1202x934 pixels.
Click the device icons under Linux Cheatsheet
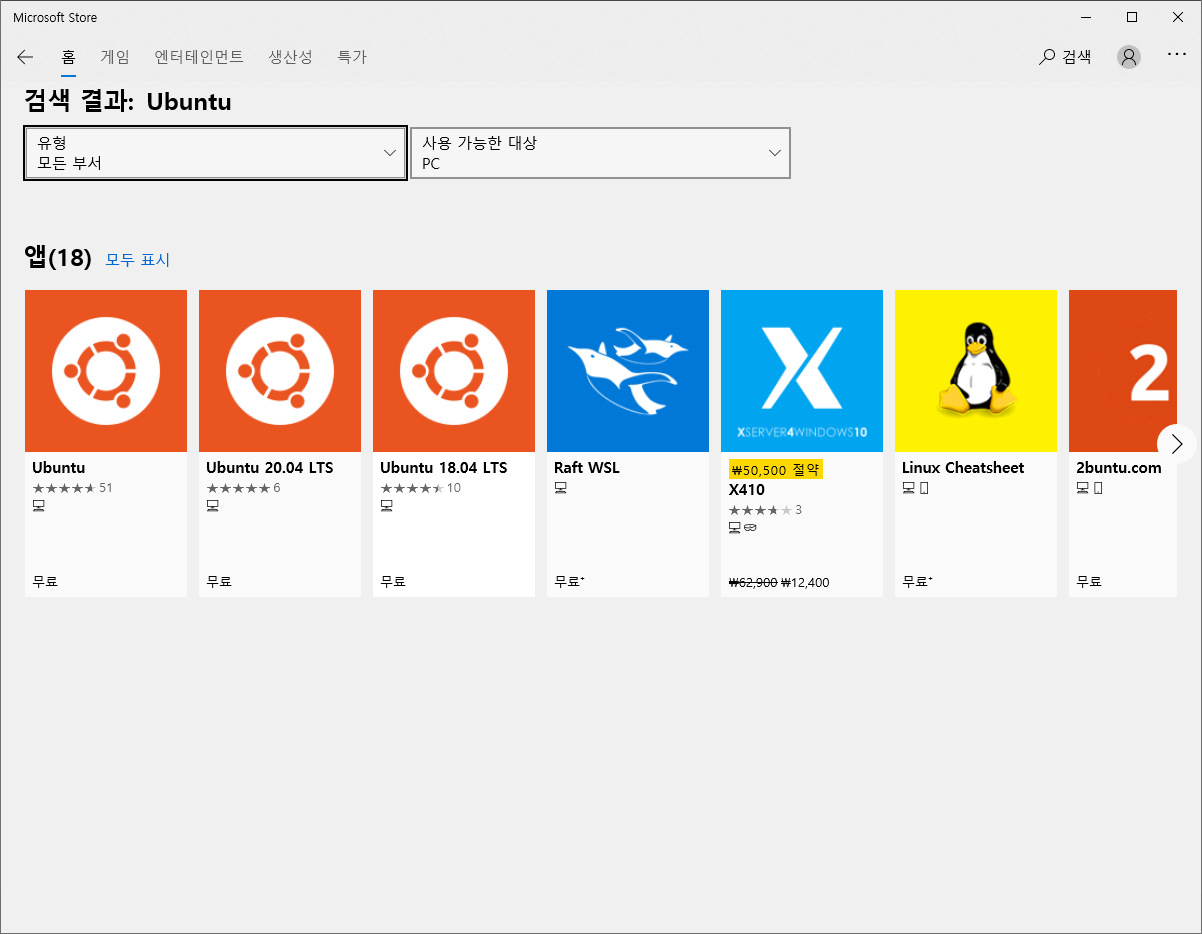(916, 487)
